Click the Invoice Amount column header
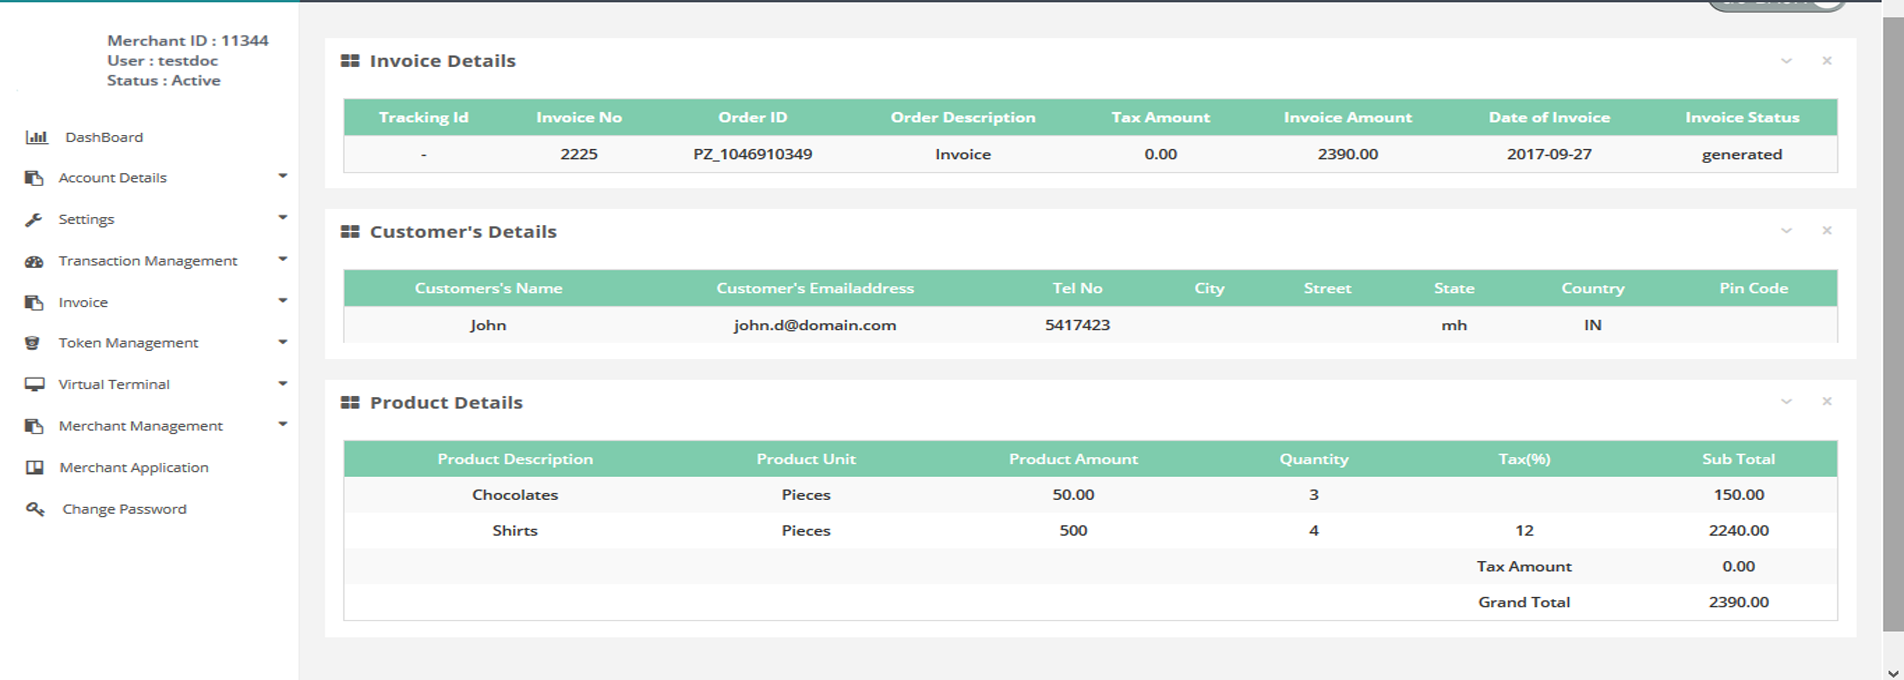 tap(1347, 117)
